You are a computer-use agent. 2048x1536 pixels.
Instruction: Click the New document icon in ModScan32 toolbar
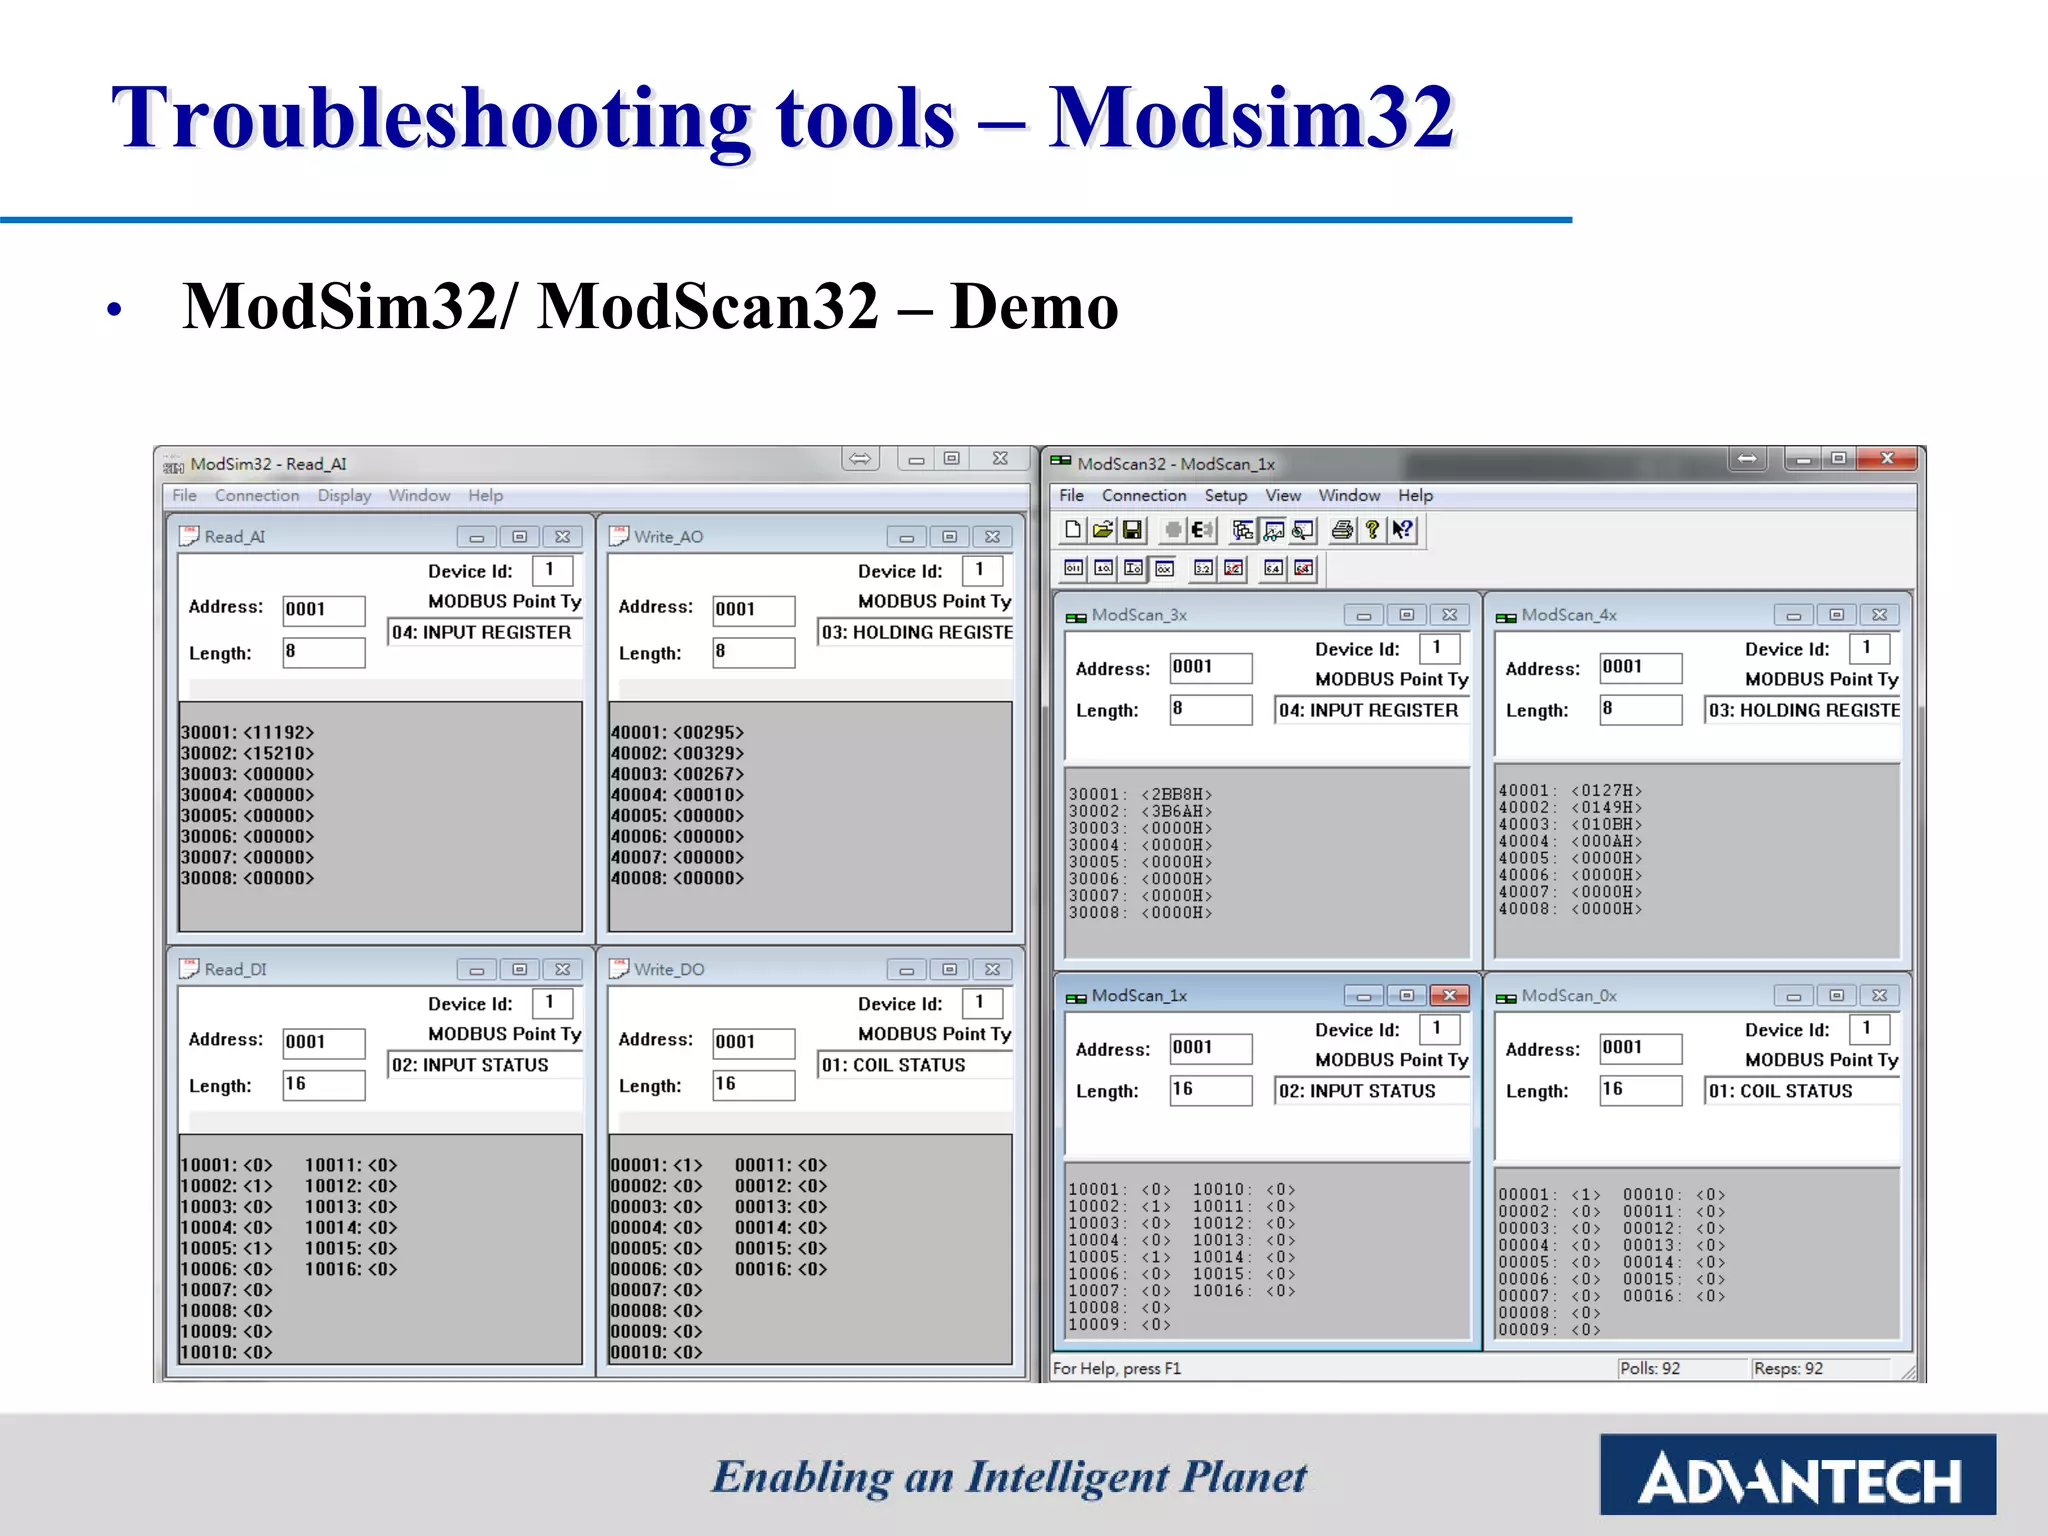(1073, 529)
